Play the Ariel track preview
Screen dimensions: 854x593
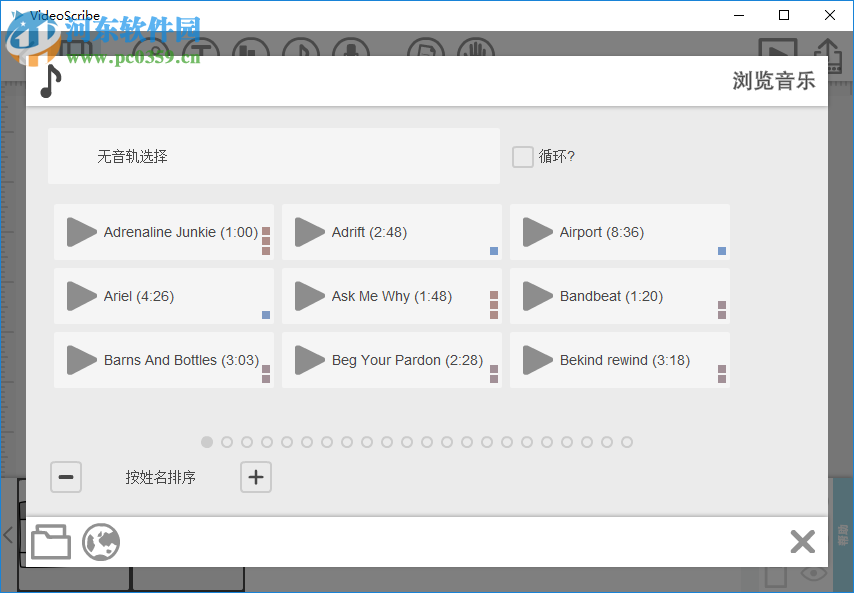pos(81,296)
